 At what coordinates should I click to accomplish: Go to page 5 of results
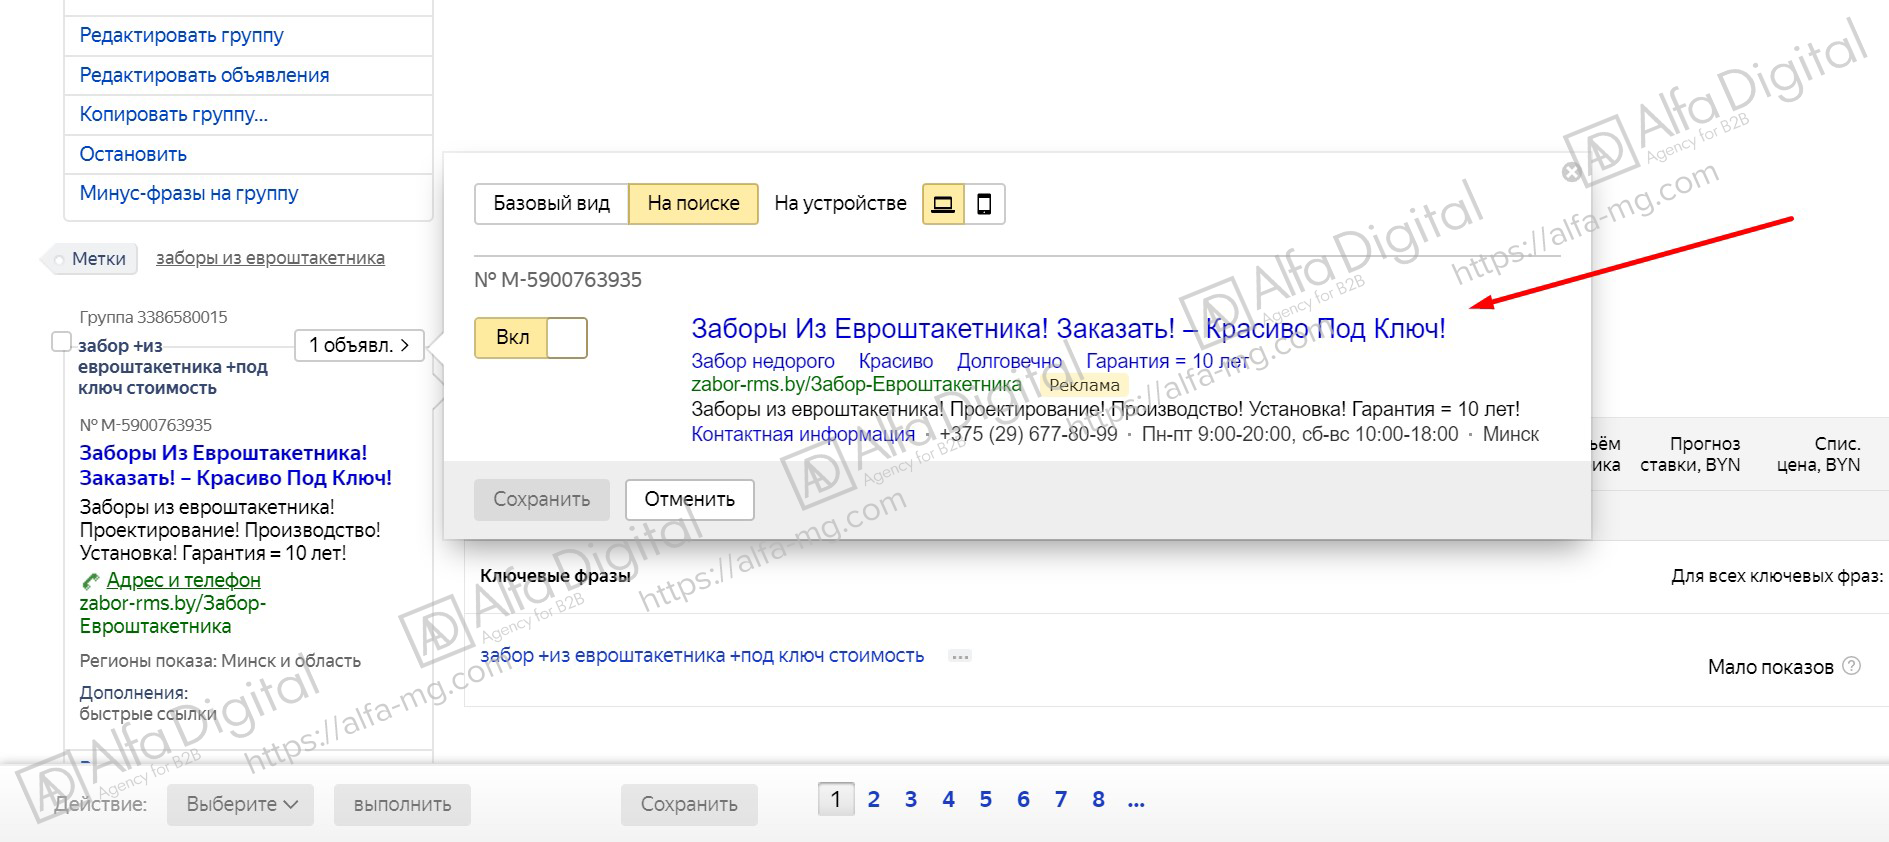tap(985, 799)
